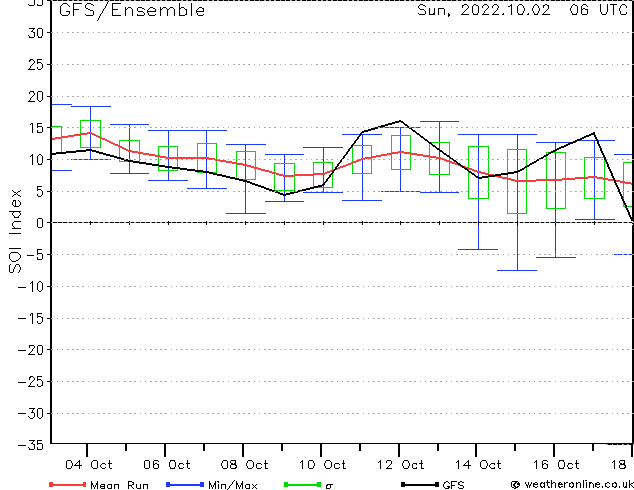Click the y-axis value '−35'
This screenshot has height=490, width=634.
[x=30, y=445]
